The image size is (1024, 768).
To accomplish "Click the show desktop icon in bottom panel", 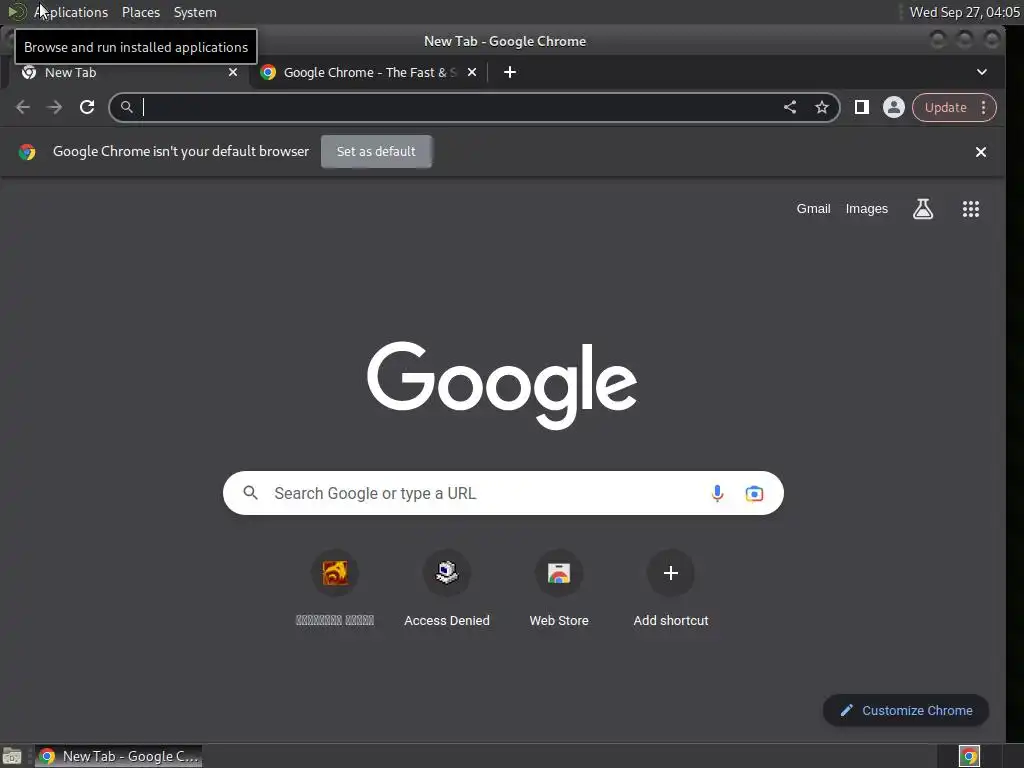I will pos(12,756).
